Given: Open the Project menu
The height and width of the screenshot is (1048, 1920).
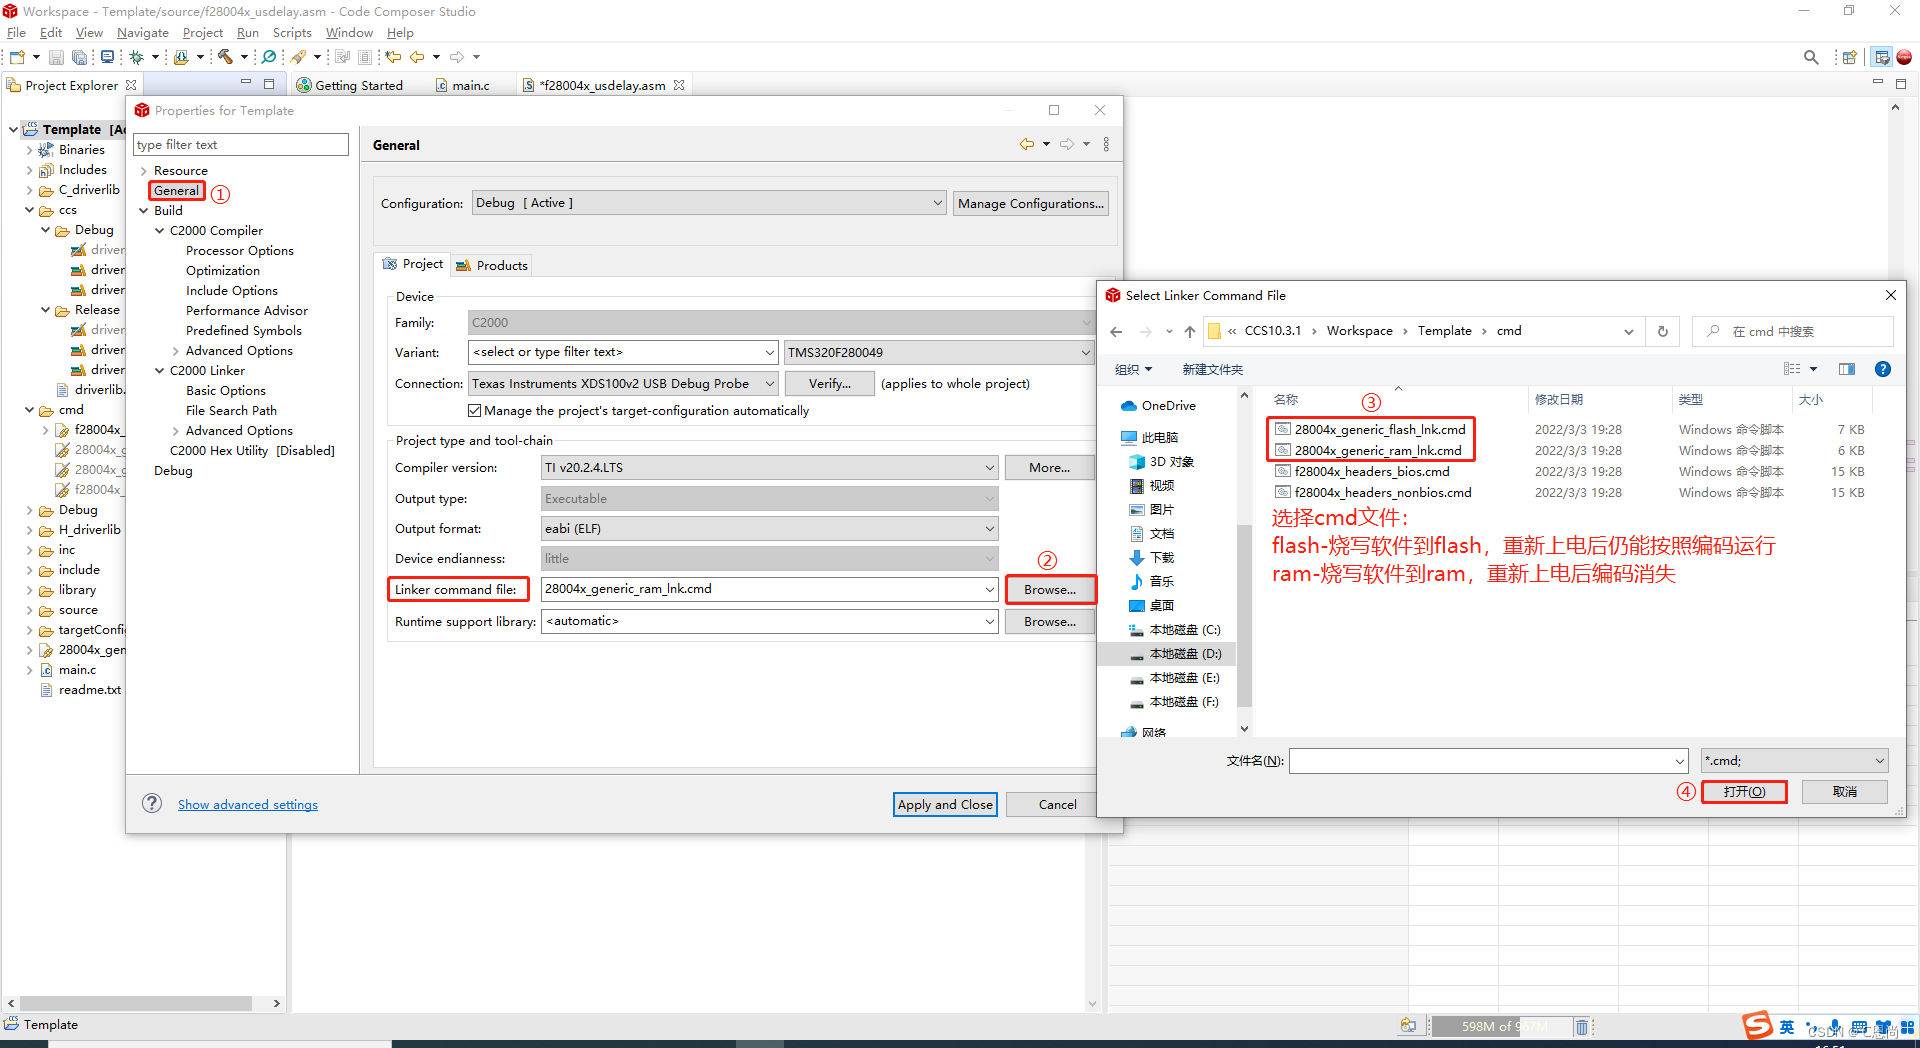Looking at the screenshot, I should [x=203, y=33].
